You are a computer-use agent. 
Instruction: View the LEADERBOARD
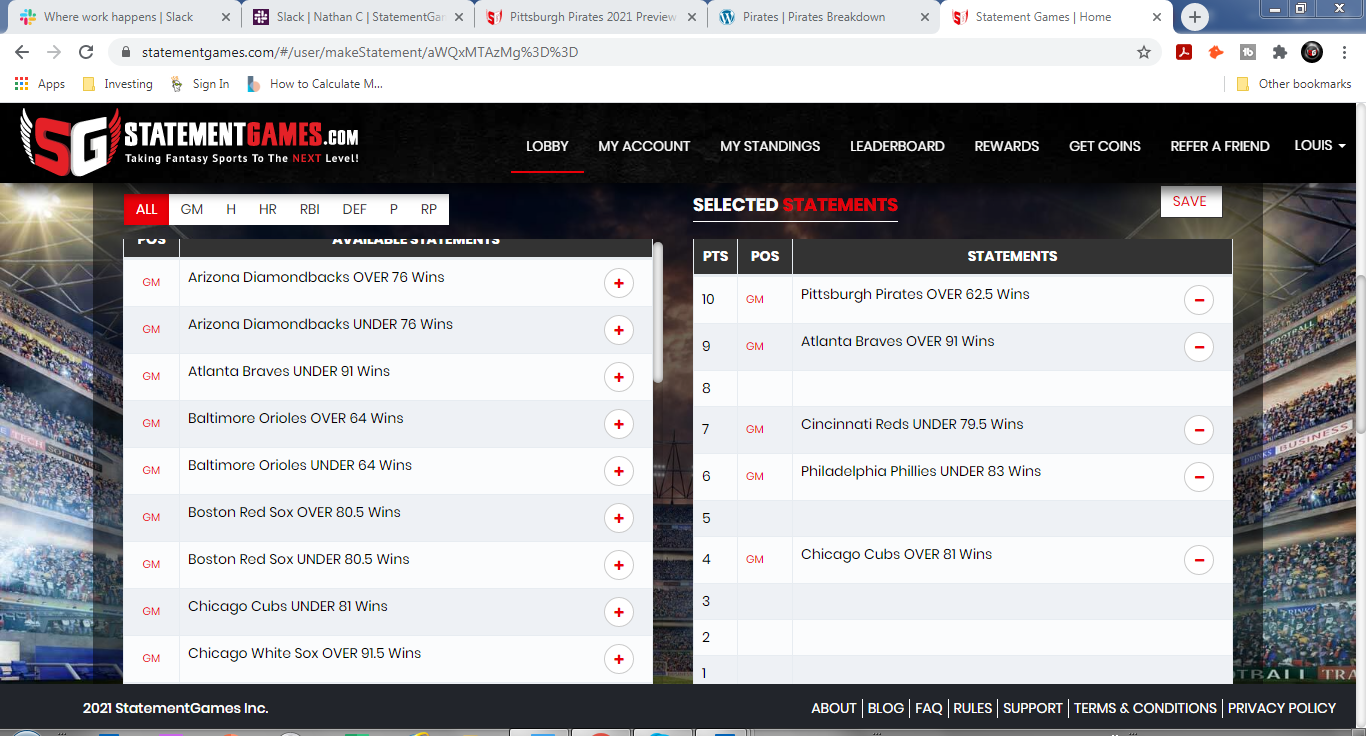897,146
